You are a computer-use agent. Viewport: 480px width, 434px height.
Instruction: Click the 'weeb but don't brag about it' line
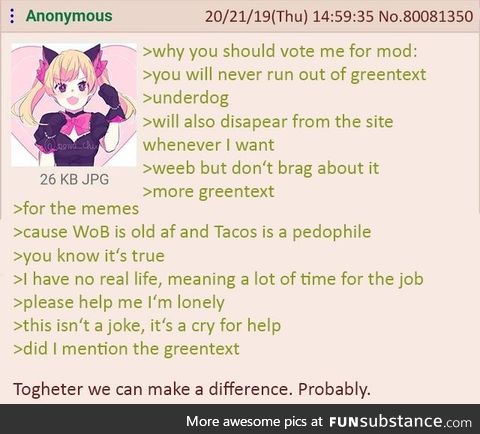click(261, 168)
